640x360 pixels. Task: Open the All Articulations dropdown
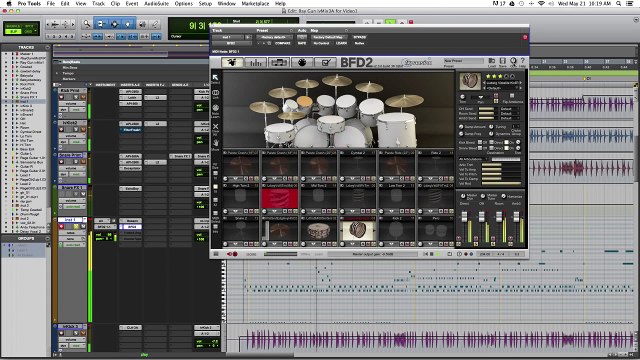pyautogui.click(x=473, y=159)
